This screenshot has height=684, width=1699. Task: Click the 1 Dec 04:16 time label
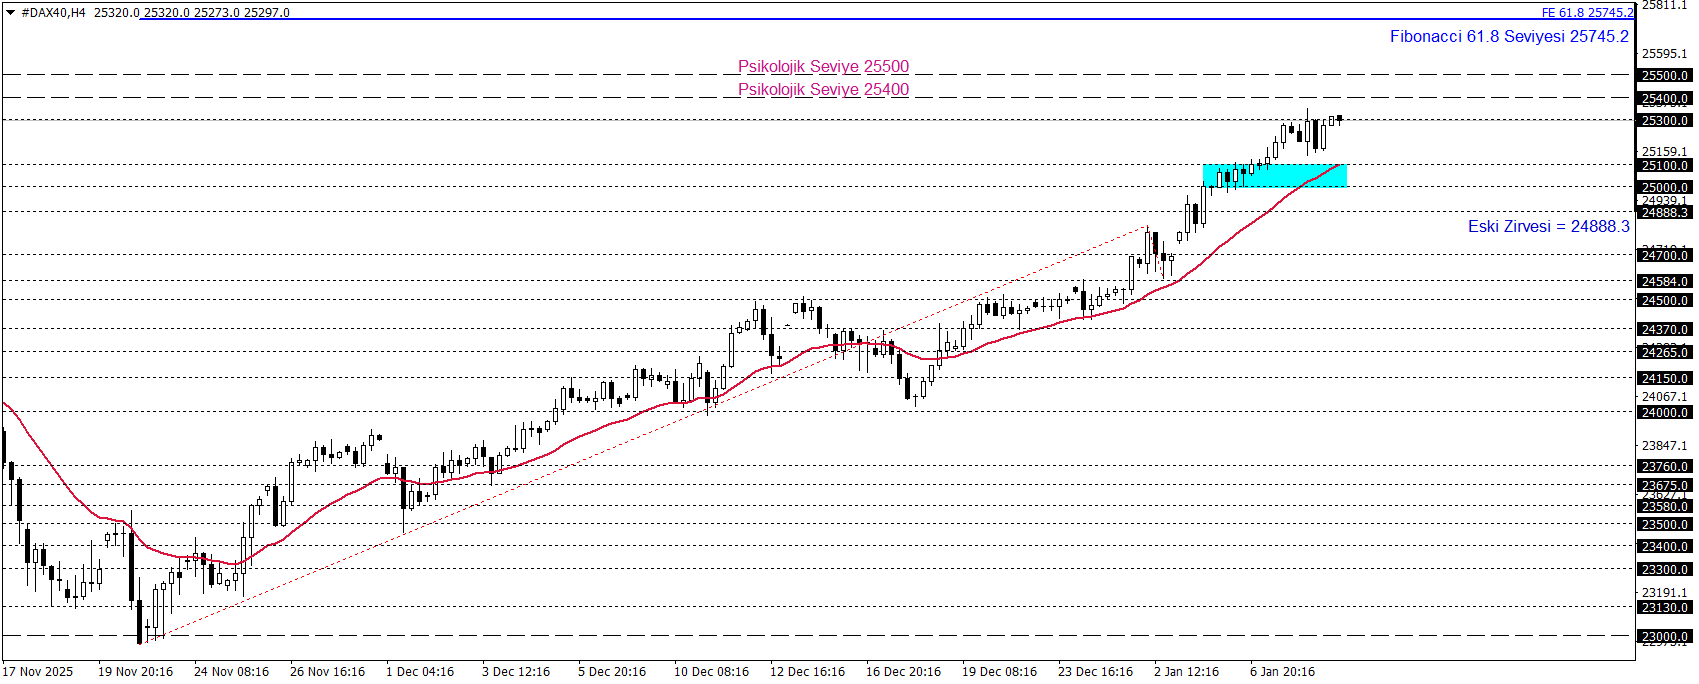tap(420, 671)
